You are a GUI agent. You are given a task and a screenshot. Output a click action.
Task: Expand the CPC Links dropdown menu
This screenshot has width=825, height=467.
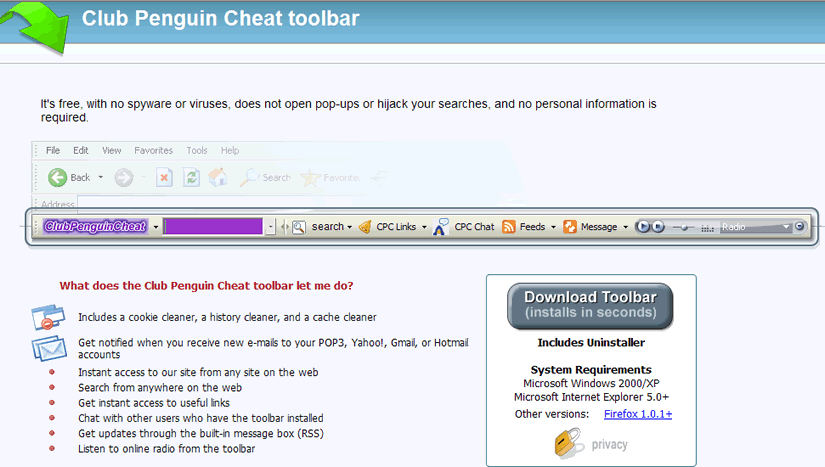[x=423, y=227]
